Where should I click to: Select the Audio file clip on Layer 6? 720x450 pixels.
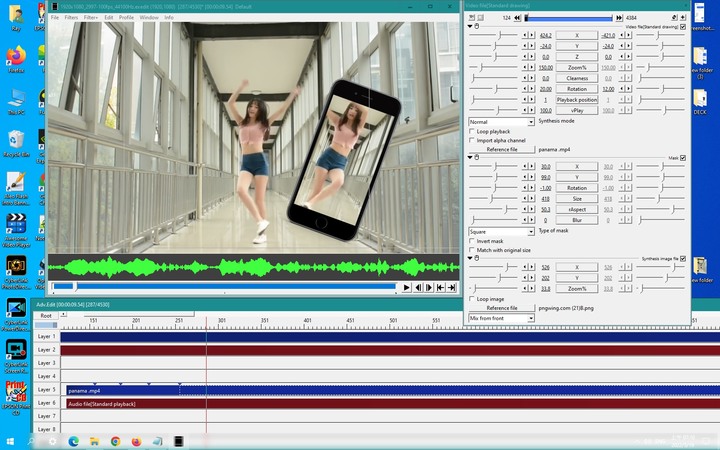(x=393, y=404)
